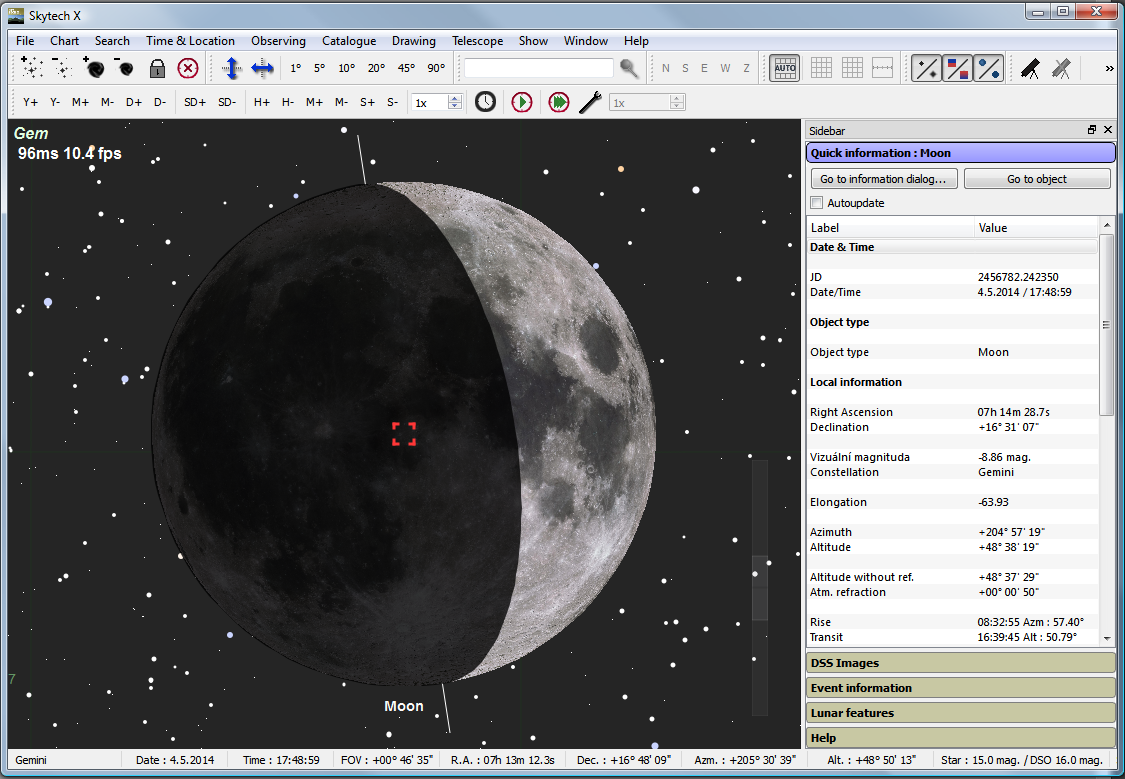Expand the Event information panel

tap(960, 688)
